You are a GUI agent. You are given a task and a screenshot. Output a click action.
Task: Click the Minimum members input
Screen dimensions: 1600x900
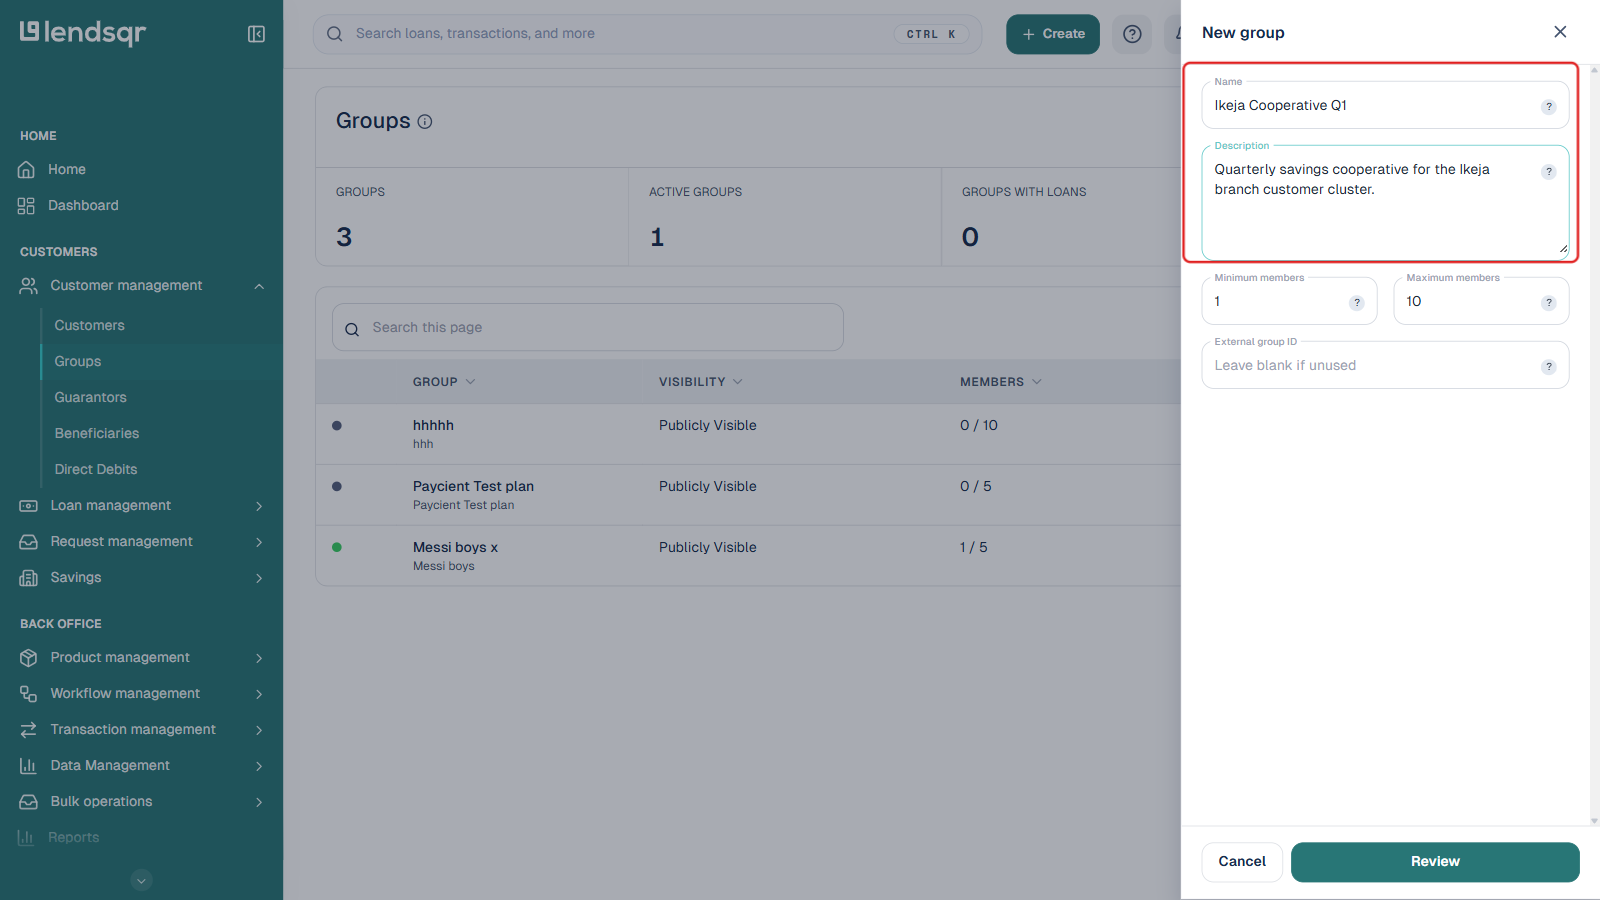1289,302
